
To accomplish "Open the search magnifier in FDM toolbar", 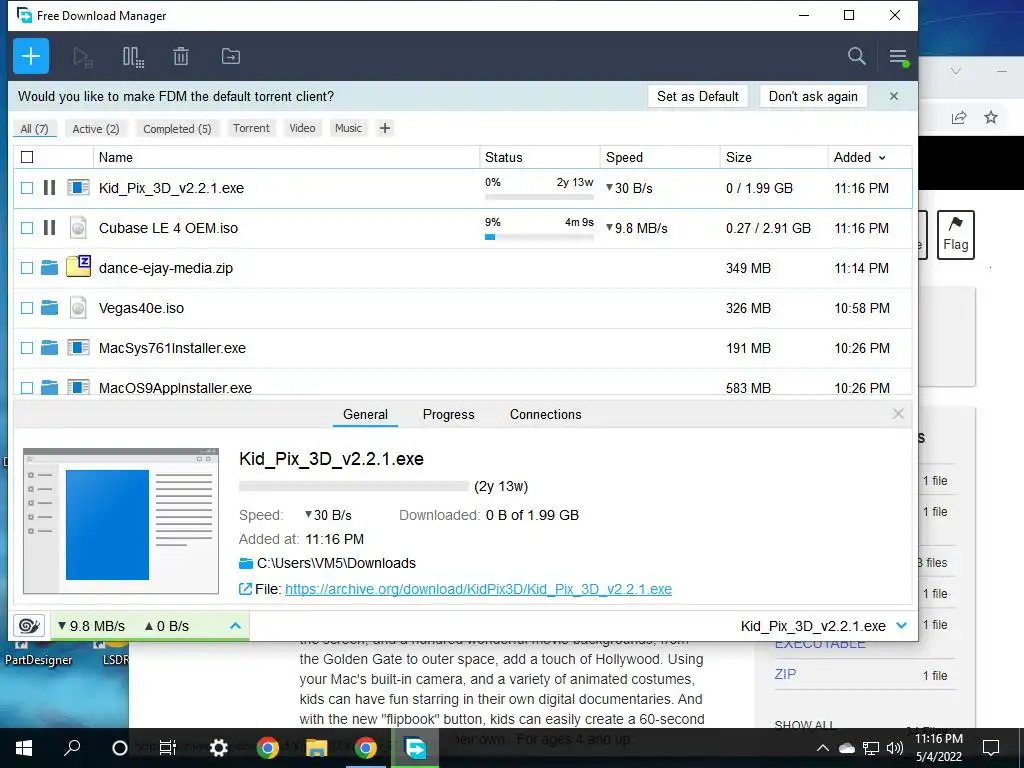I will 856,56.
